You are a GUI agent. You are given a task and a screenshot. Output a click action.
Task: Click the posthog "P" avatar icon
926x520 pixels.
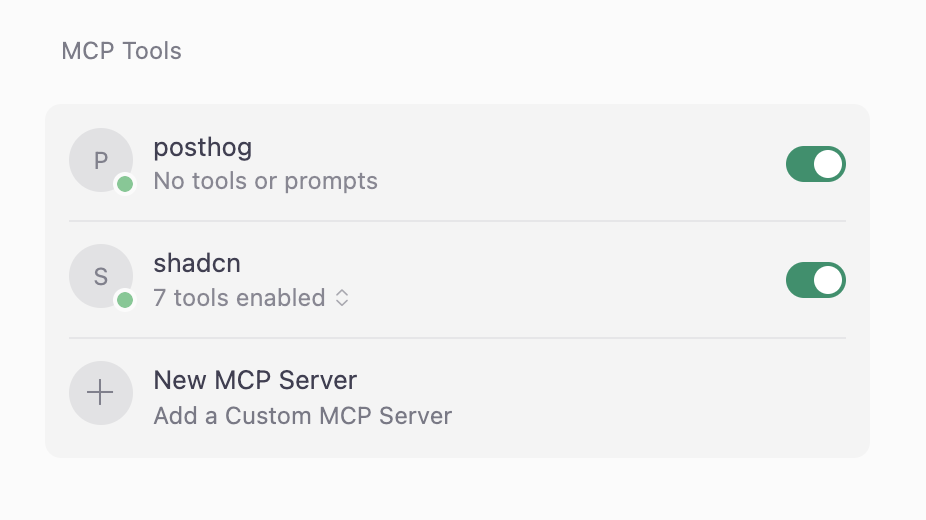100,160
